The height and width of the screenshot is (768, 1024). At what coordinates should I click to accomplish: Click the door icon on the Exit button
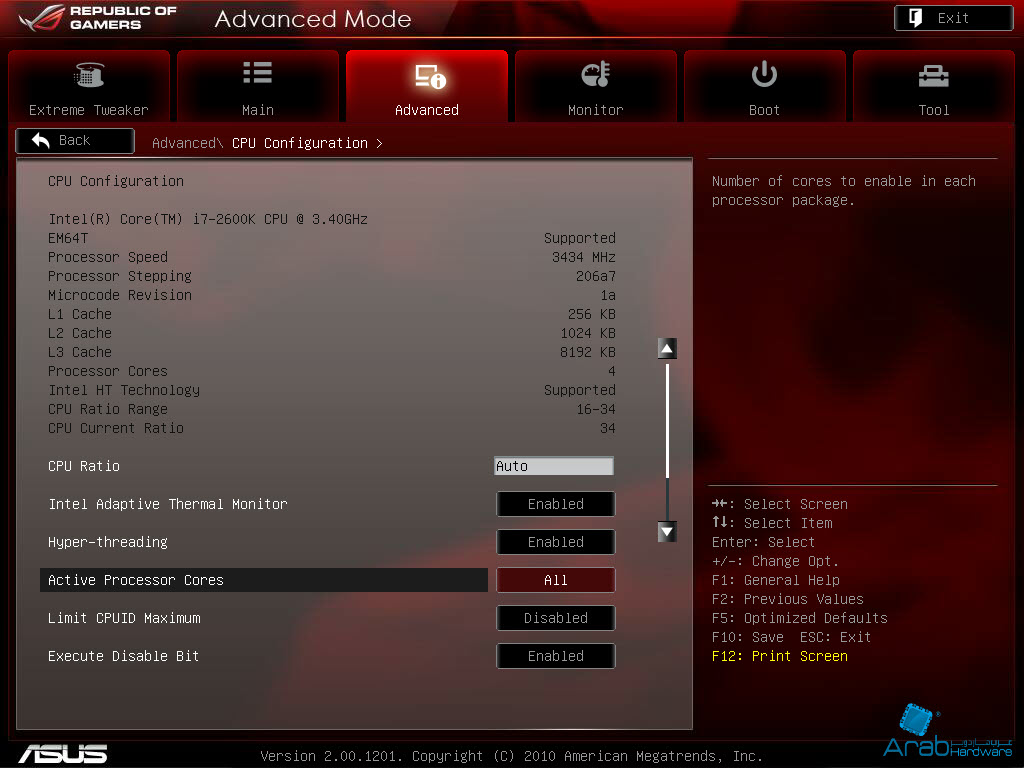pyautogui.click(x=916, y=18)
